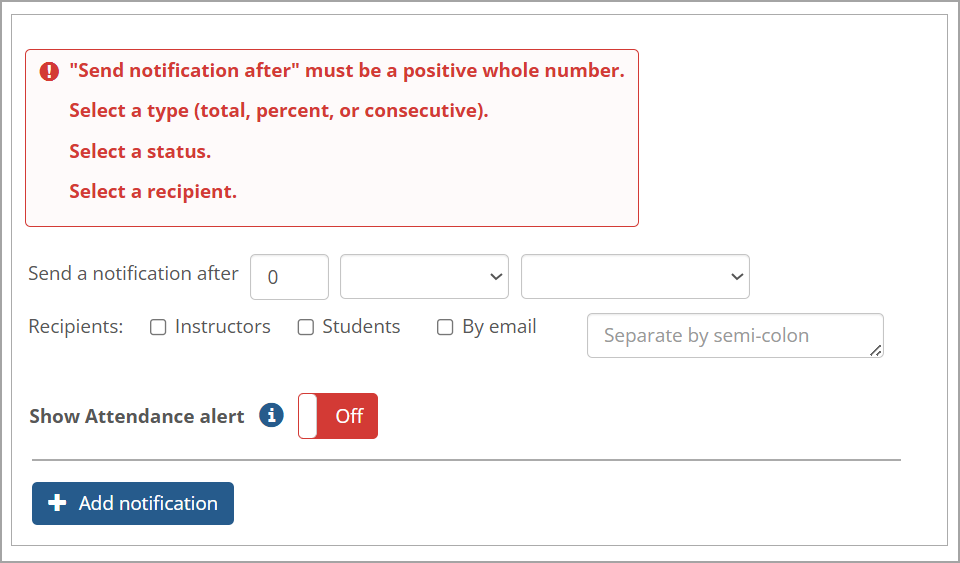Check the By email option
The height and width of the screenshot is (563, 960).
[445, 327]
